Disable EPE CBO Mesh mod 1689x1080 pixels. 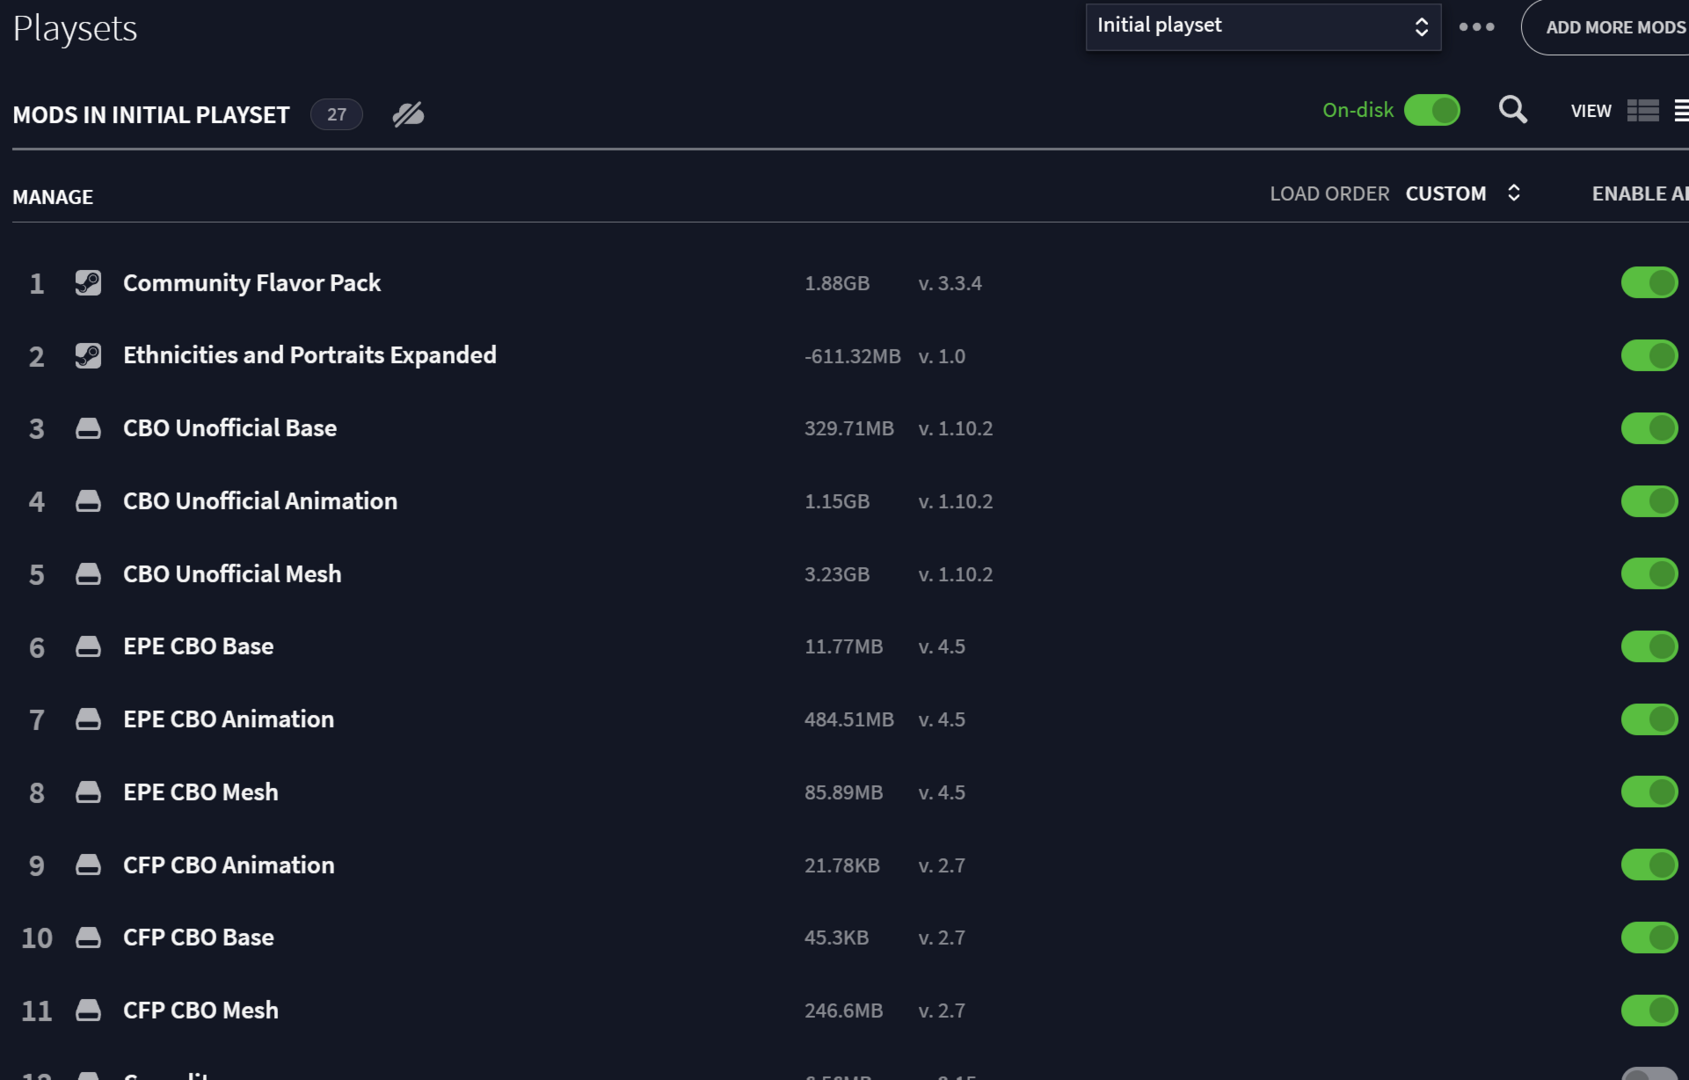pos(1649,792)
